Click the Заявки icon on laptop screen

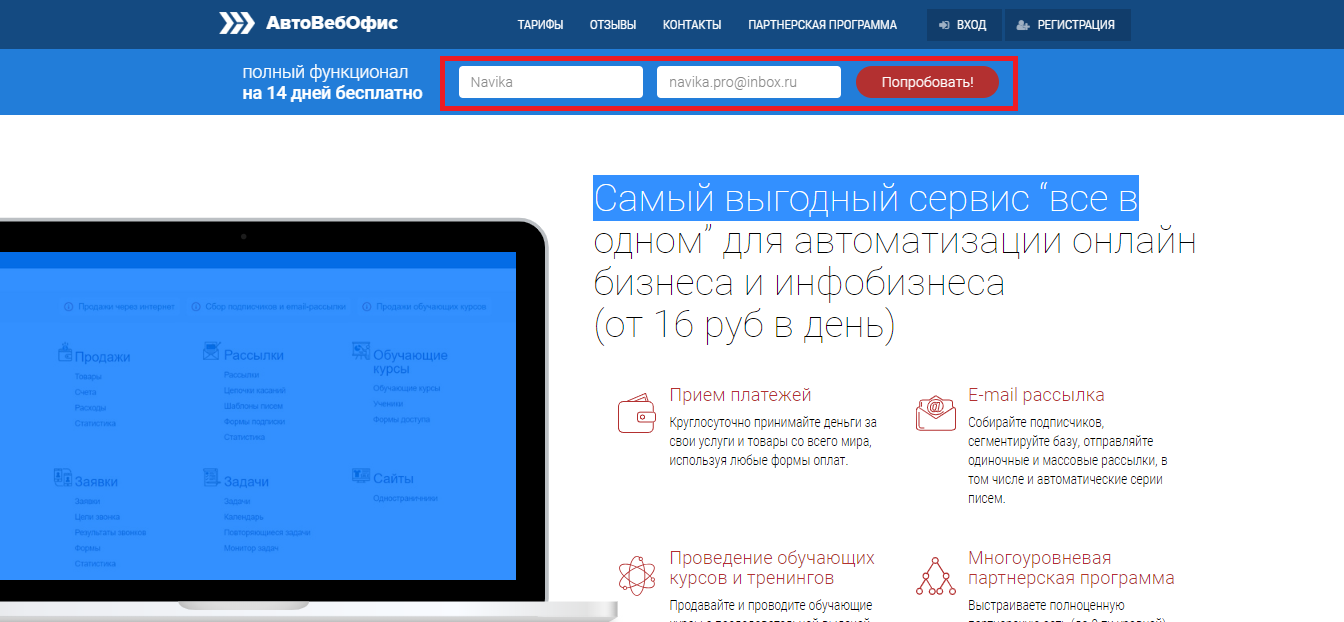coord(63,478)
